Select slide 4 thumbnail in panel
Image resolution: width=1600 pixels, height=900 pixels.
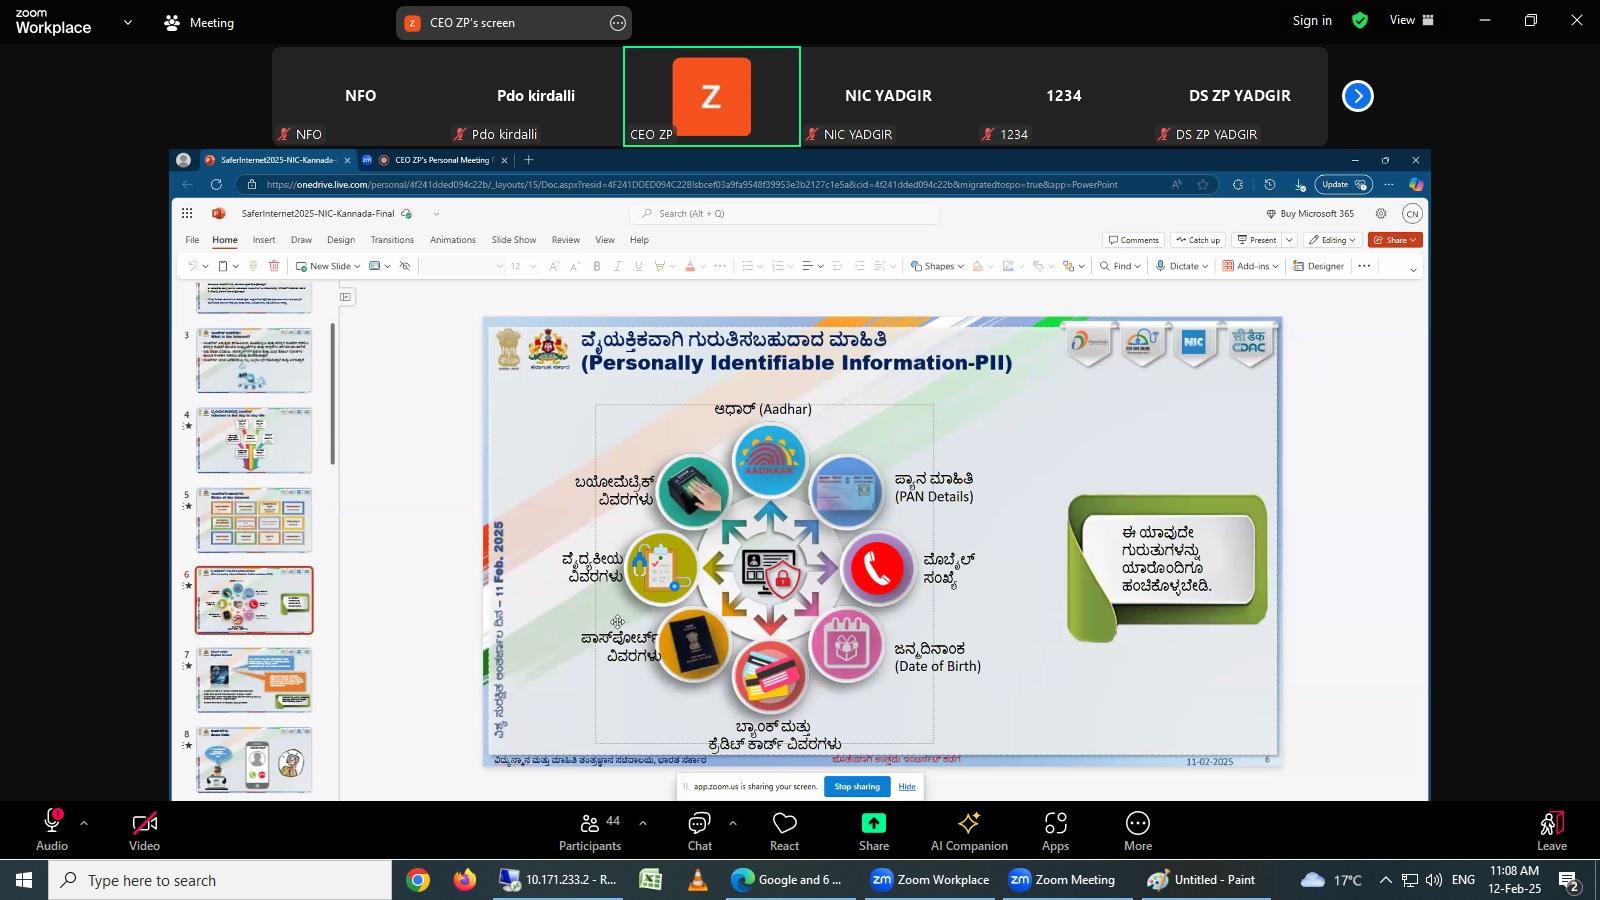pos(254,440)
